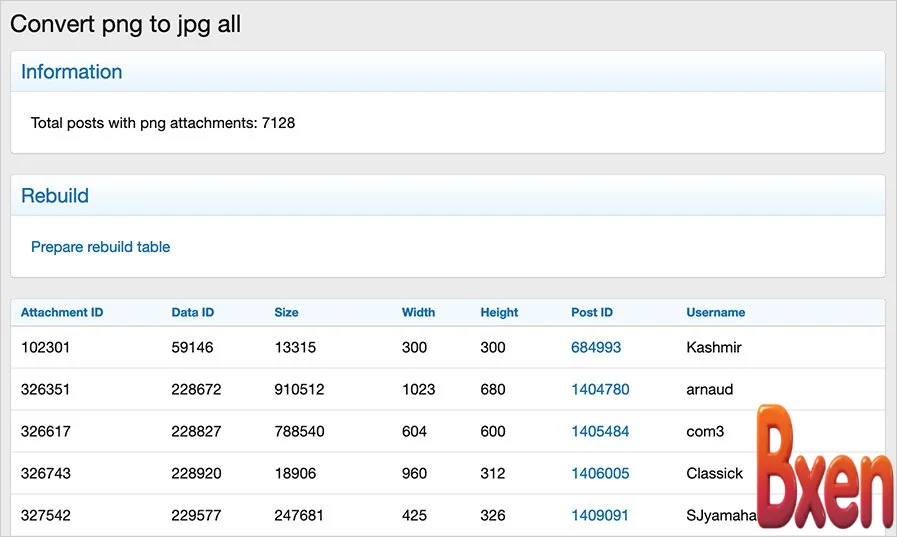Visit post 1409091 link
The height and width of the screenshot is (537, 897).
coord(600,516)
